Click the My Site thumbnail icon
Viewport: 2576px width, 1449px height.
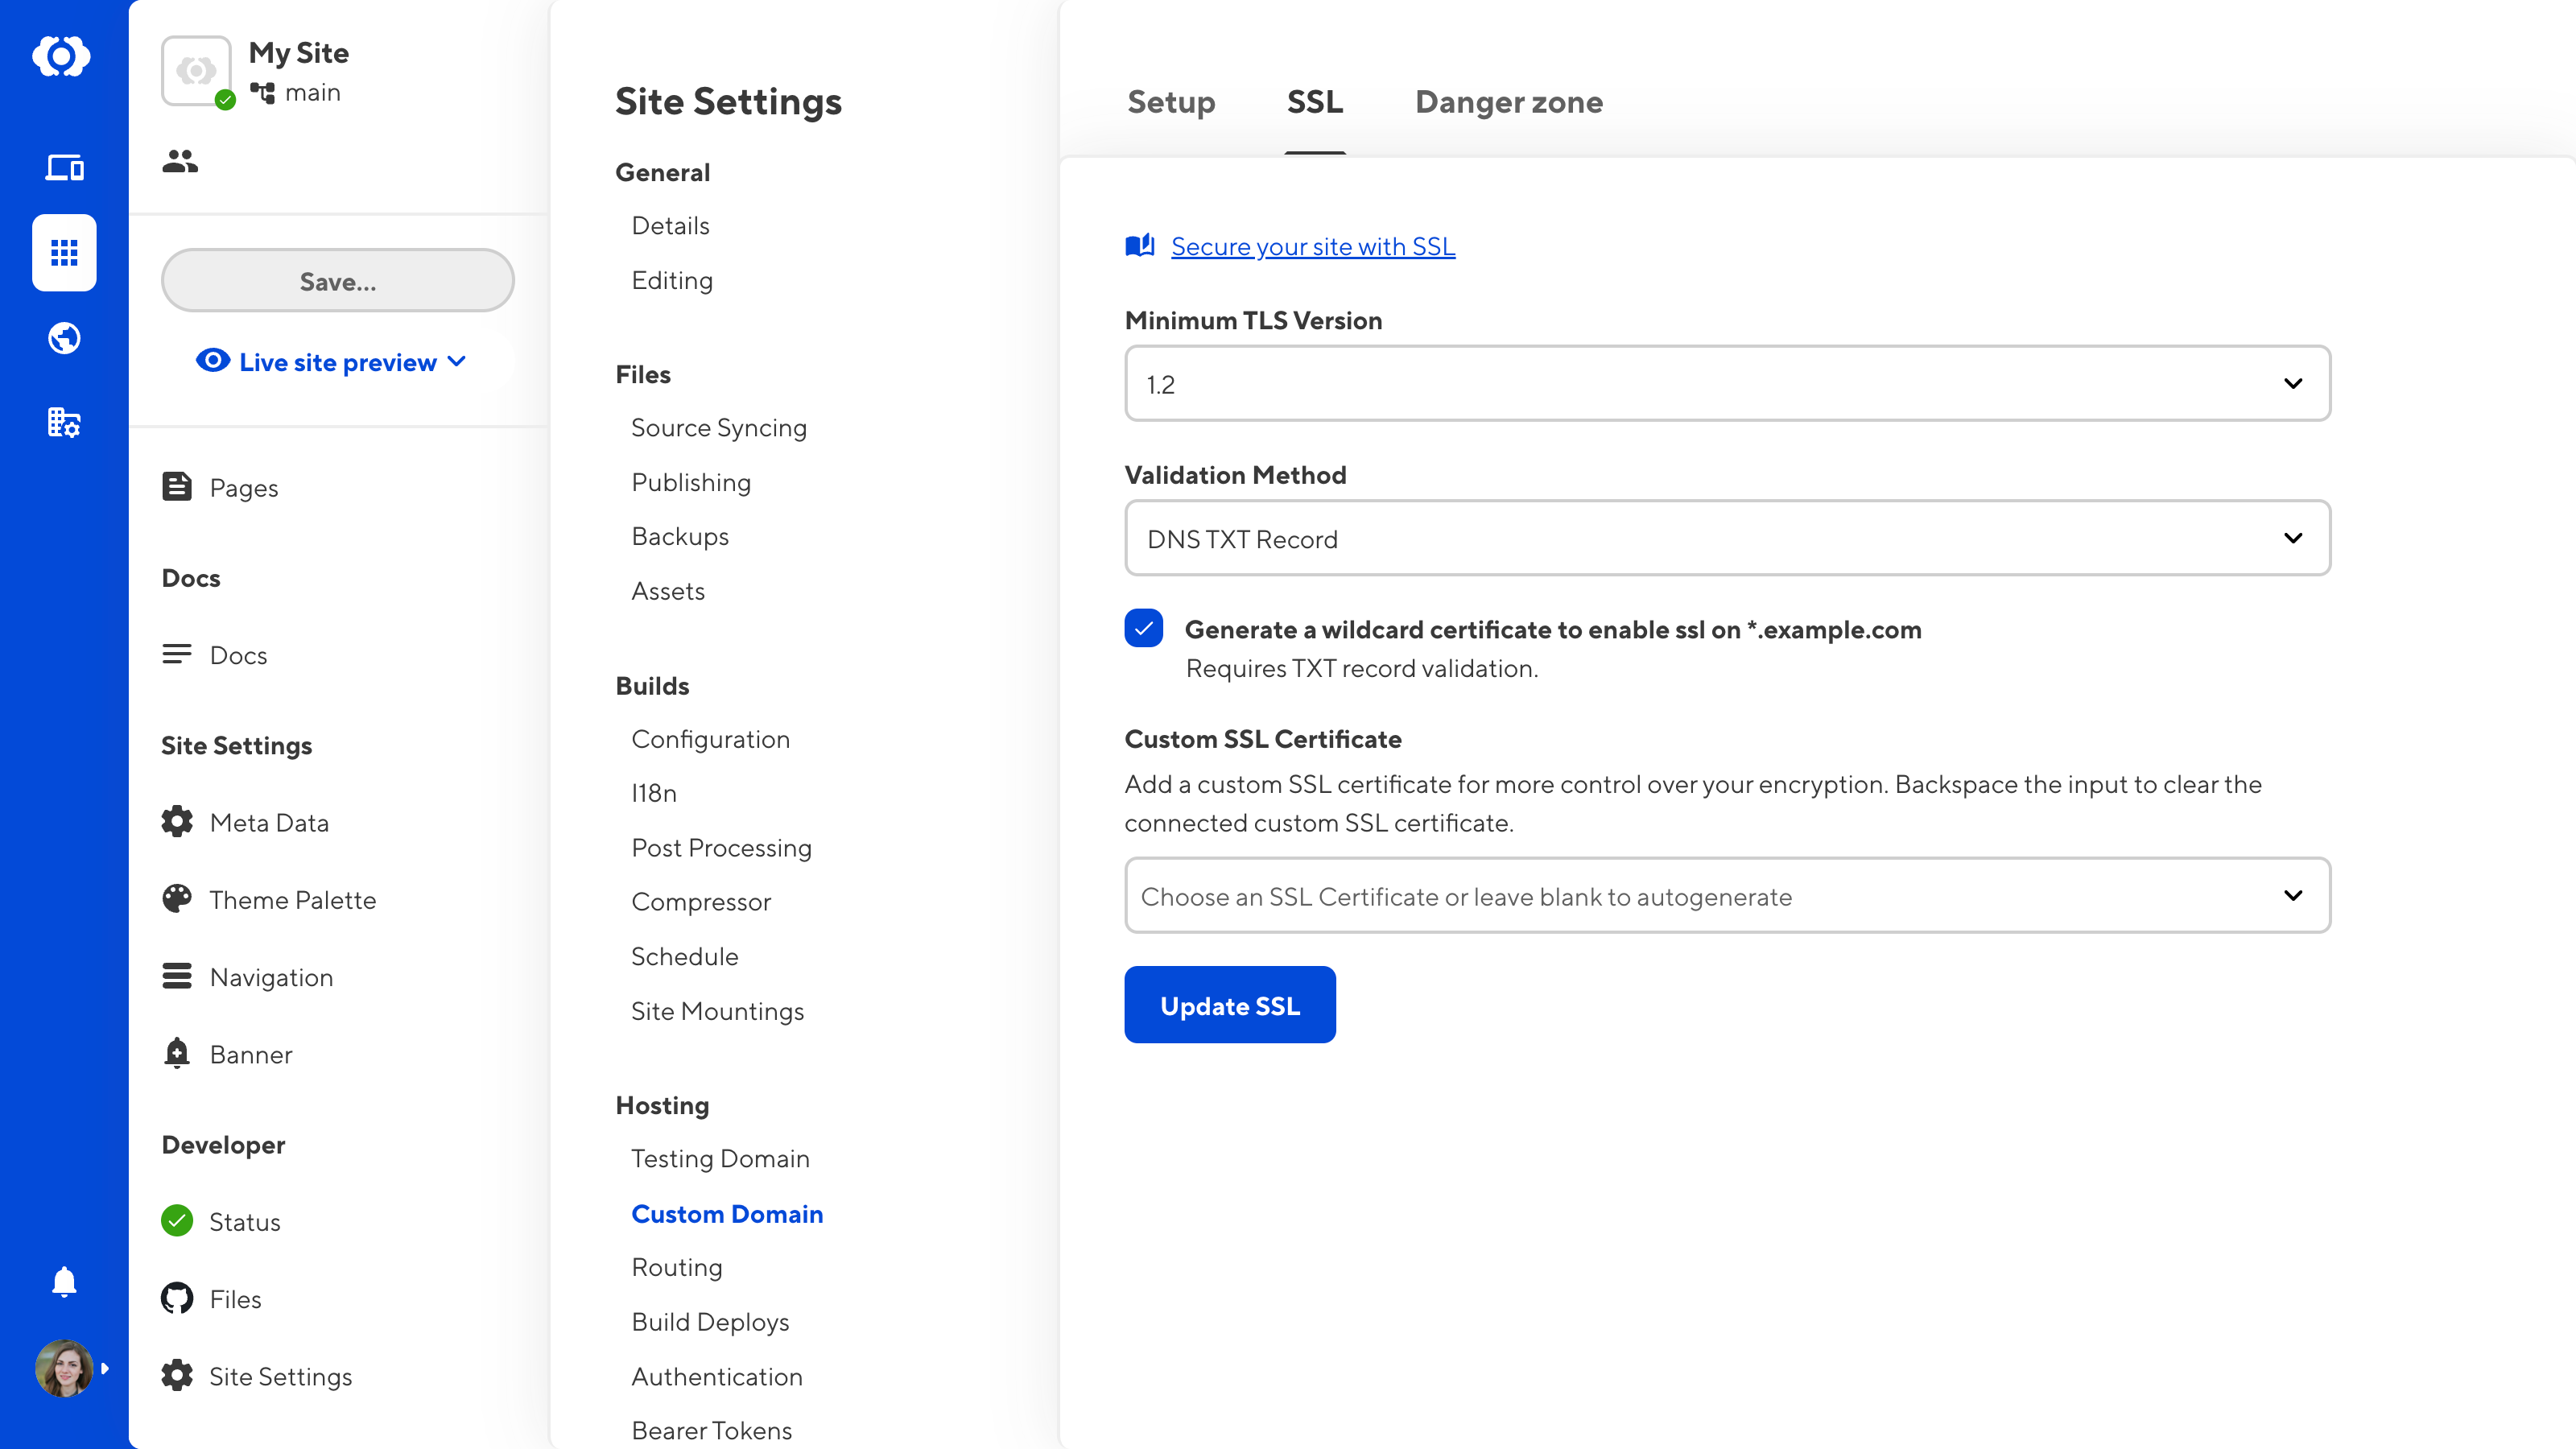coord(196,71)
